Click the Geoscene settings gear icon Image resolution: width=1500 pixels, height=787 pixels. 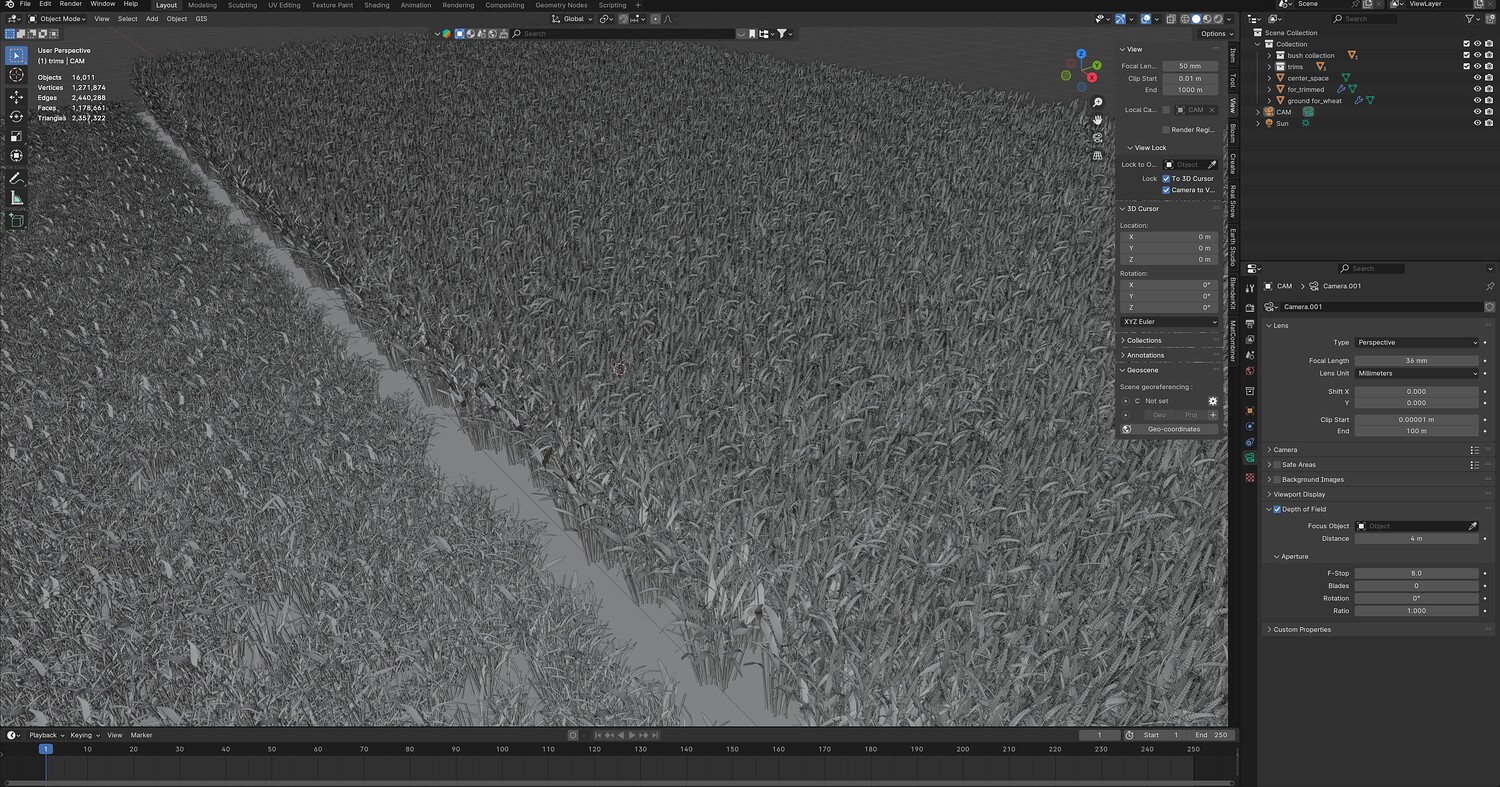[x=1213, y=401]
